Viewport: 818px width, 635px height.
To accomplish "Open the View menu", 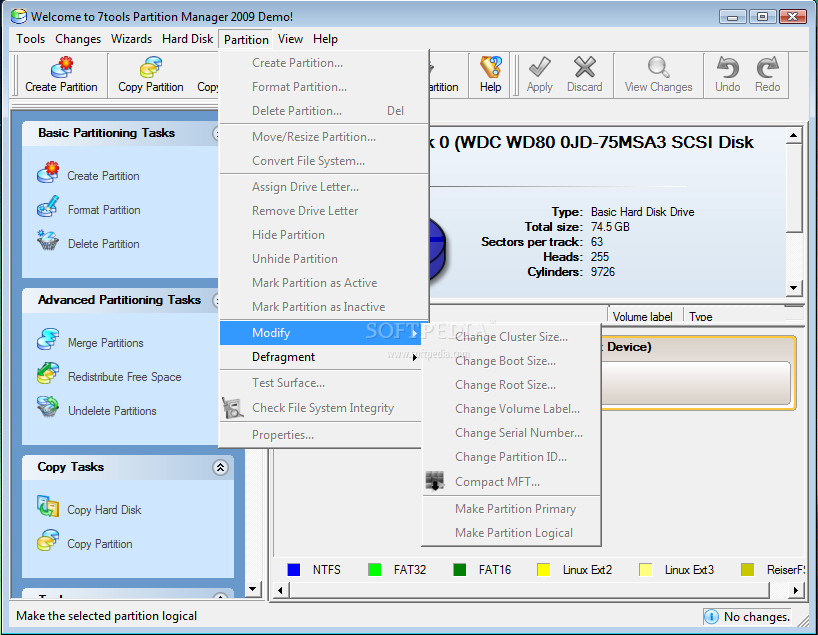I will click(x=290, y=39).
